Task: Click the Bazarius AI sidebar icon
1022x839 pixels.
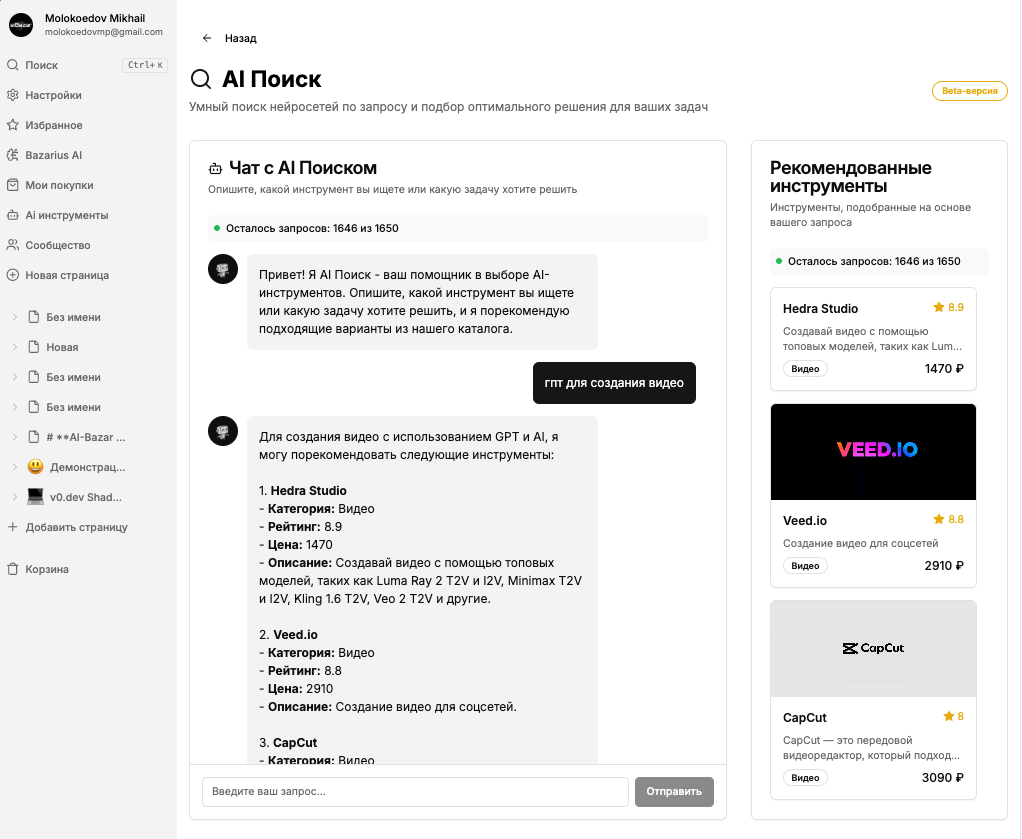Action: pos(13,155)
